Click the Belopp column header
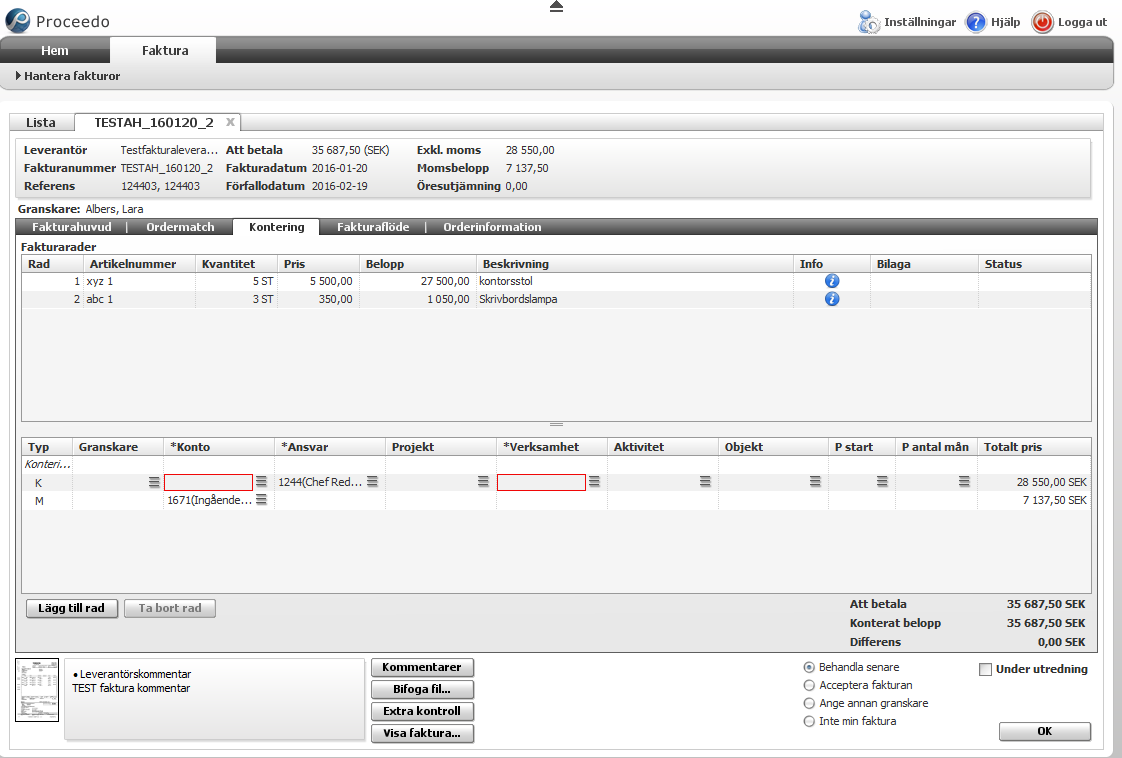Screen dimensions: 1122x758 point(418,264)
